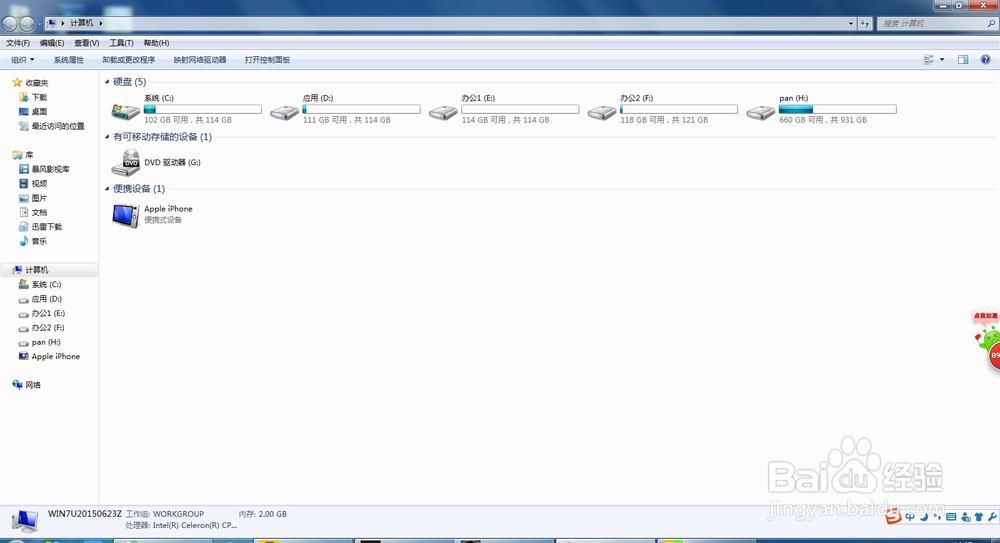This screenshot has height=543, width=1000.
Task: Toggle the preview pane icon
Action: (x=963, y=59)
